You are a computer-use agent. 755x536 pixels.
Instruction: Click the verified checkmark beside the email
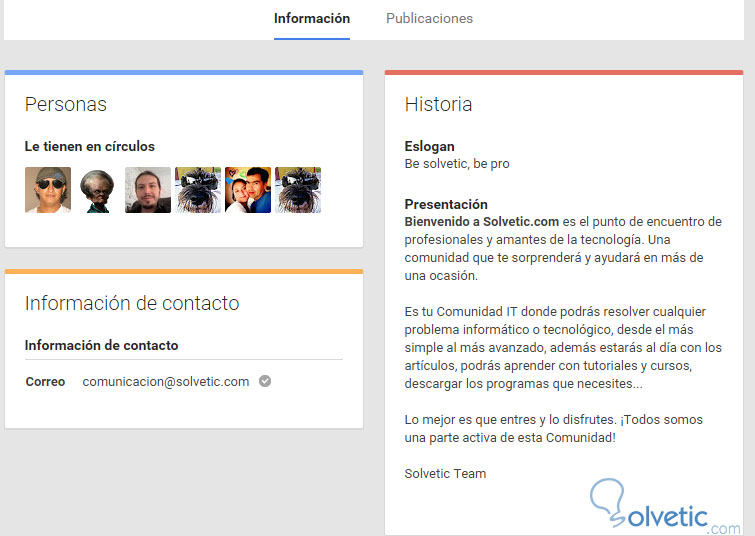pos(265,381)
